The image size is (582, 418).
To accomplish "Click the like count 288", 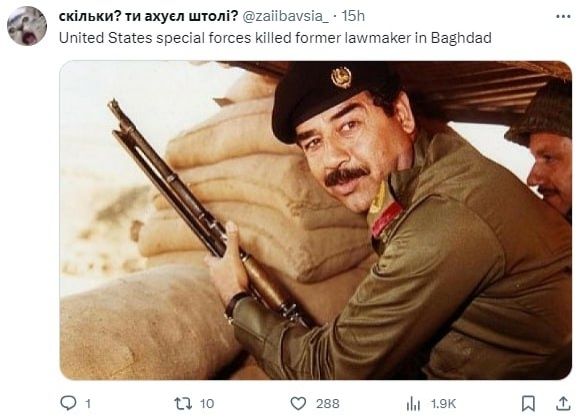I will (x=328, y=404).
